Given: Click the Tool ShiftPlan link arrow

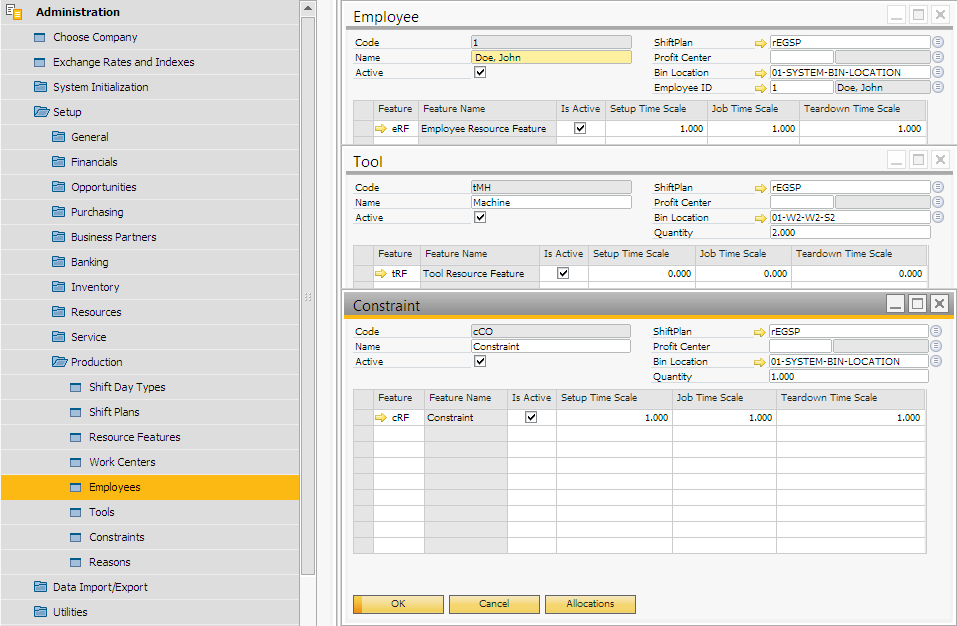Looking at the screenshot, I should coord(761,188).
